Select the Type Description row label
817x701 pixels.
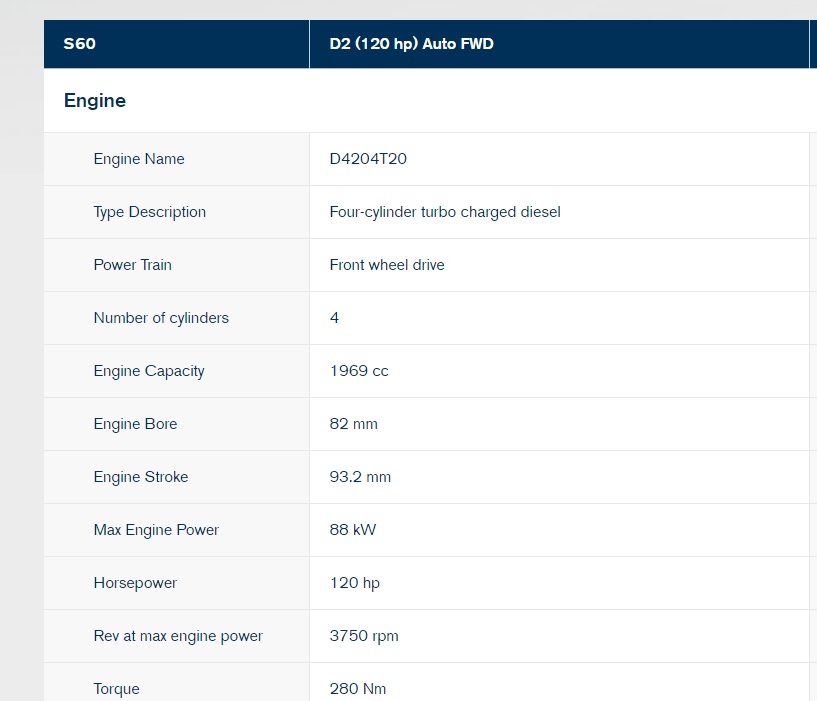[x=150, y=212]
